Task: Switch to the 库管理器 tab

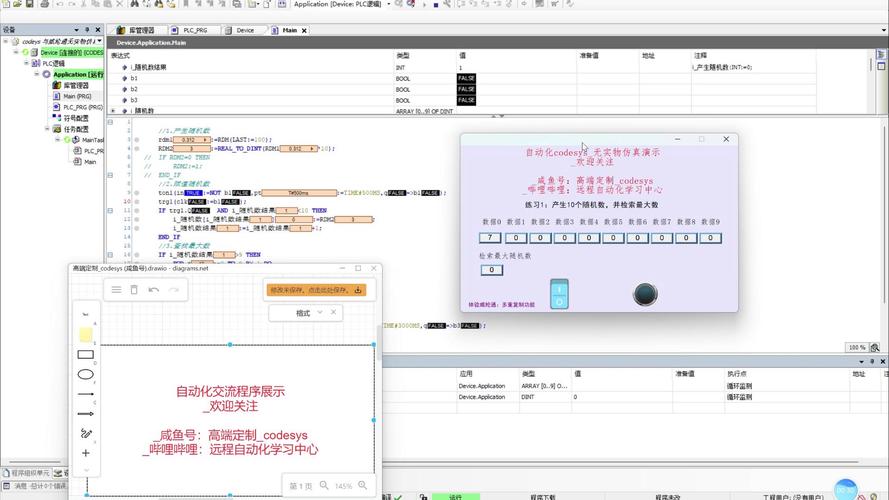Action: [x=136, y=31]
